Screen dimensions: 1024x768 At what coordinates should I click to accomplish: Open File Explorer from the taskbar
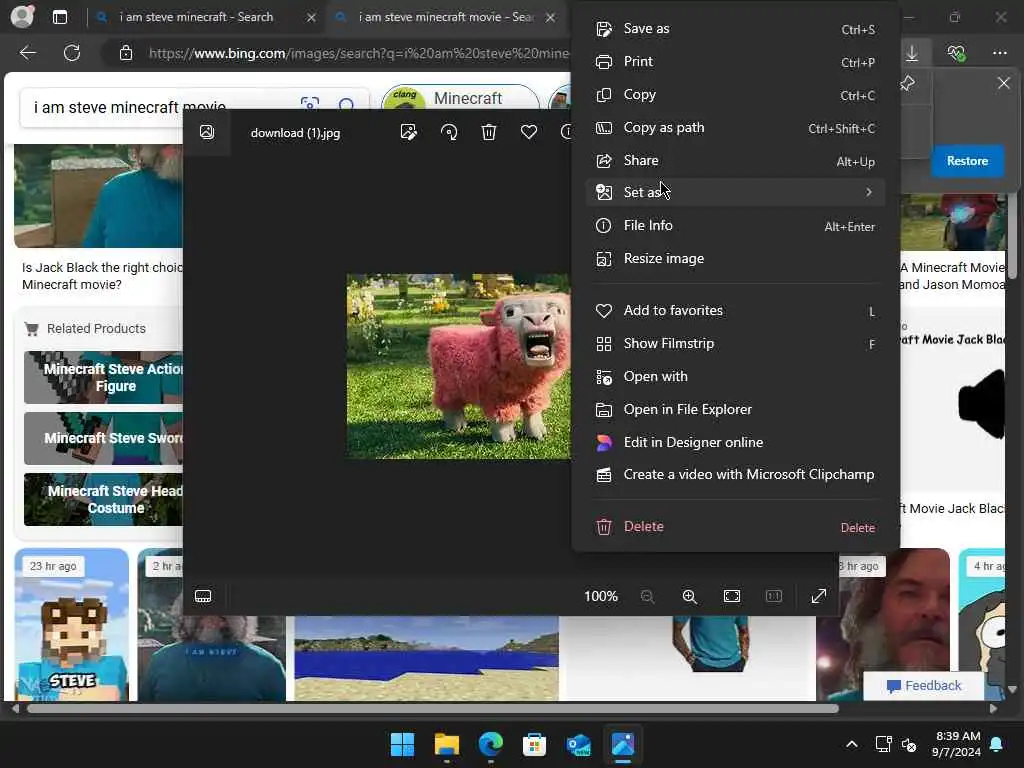point(447,744)
